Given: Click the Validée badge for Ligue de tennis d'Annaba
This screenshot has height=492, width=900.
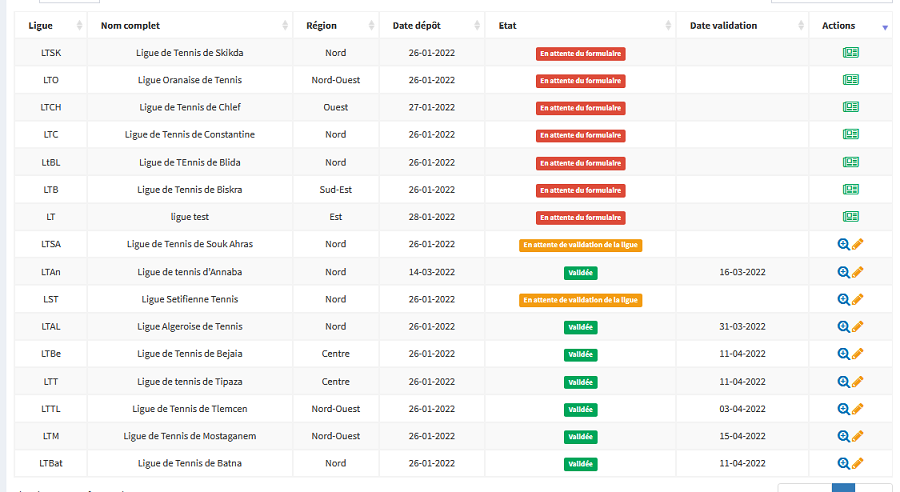Looking at the screenshot, I should tap(580, 272).
